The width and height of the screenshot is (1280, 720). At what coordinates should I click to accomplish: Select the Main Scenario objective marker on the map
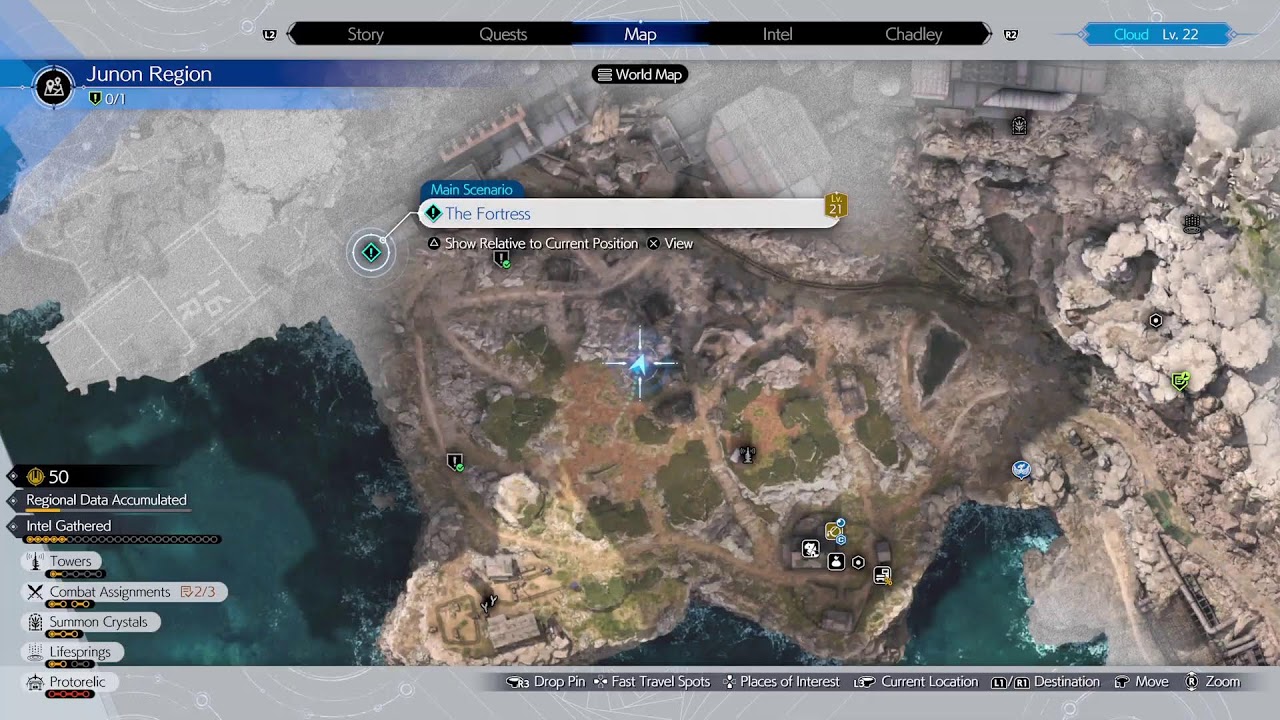tap(371, 253)
